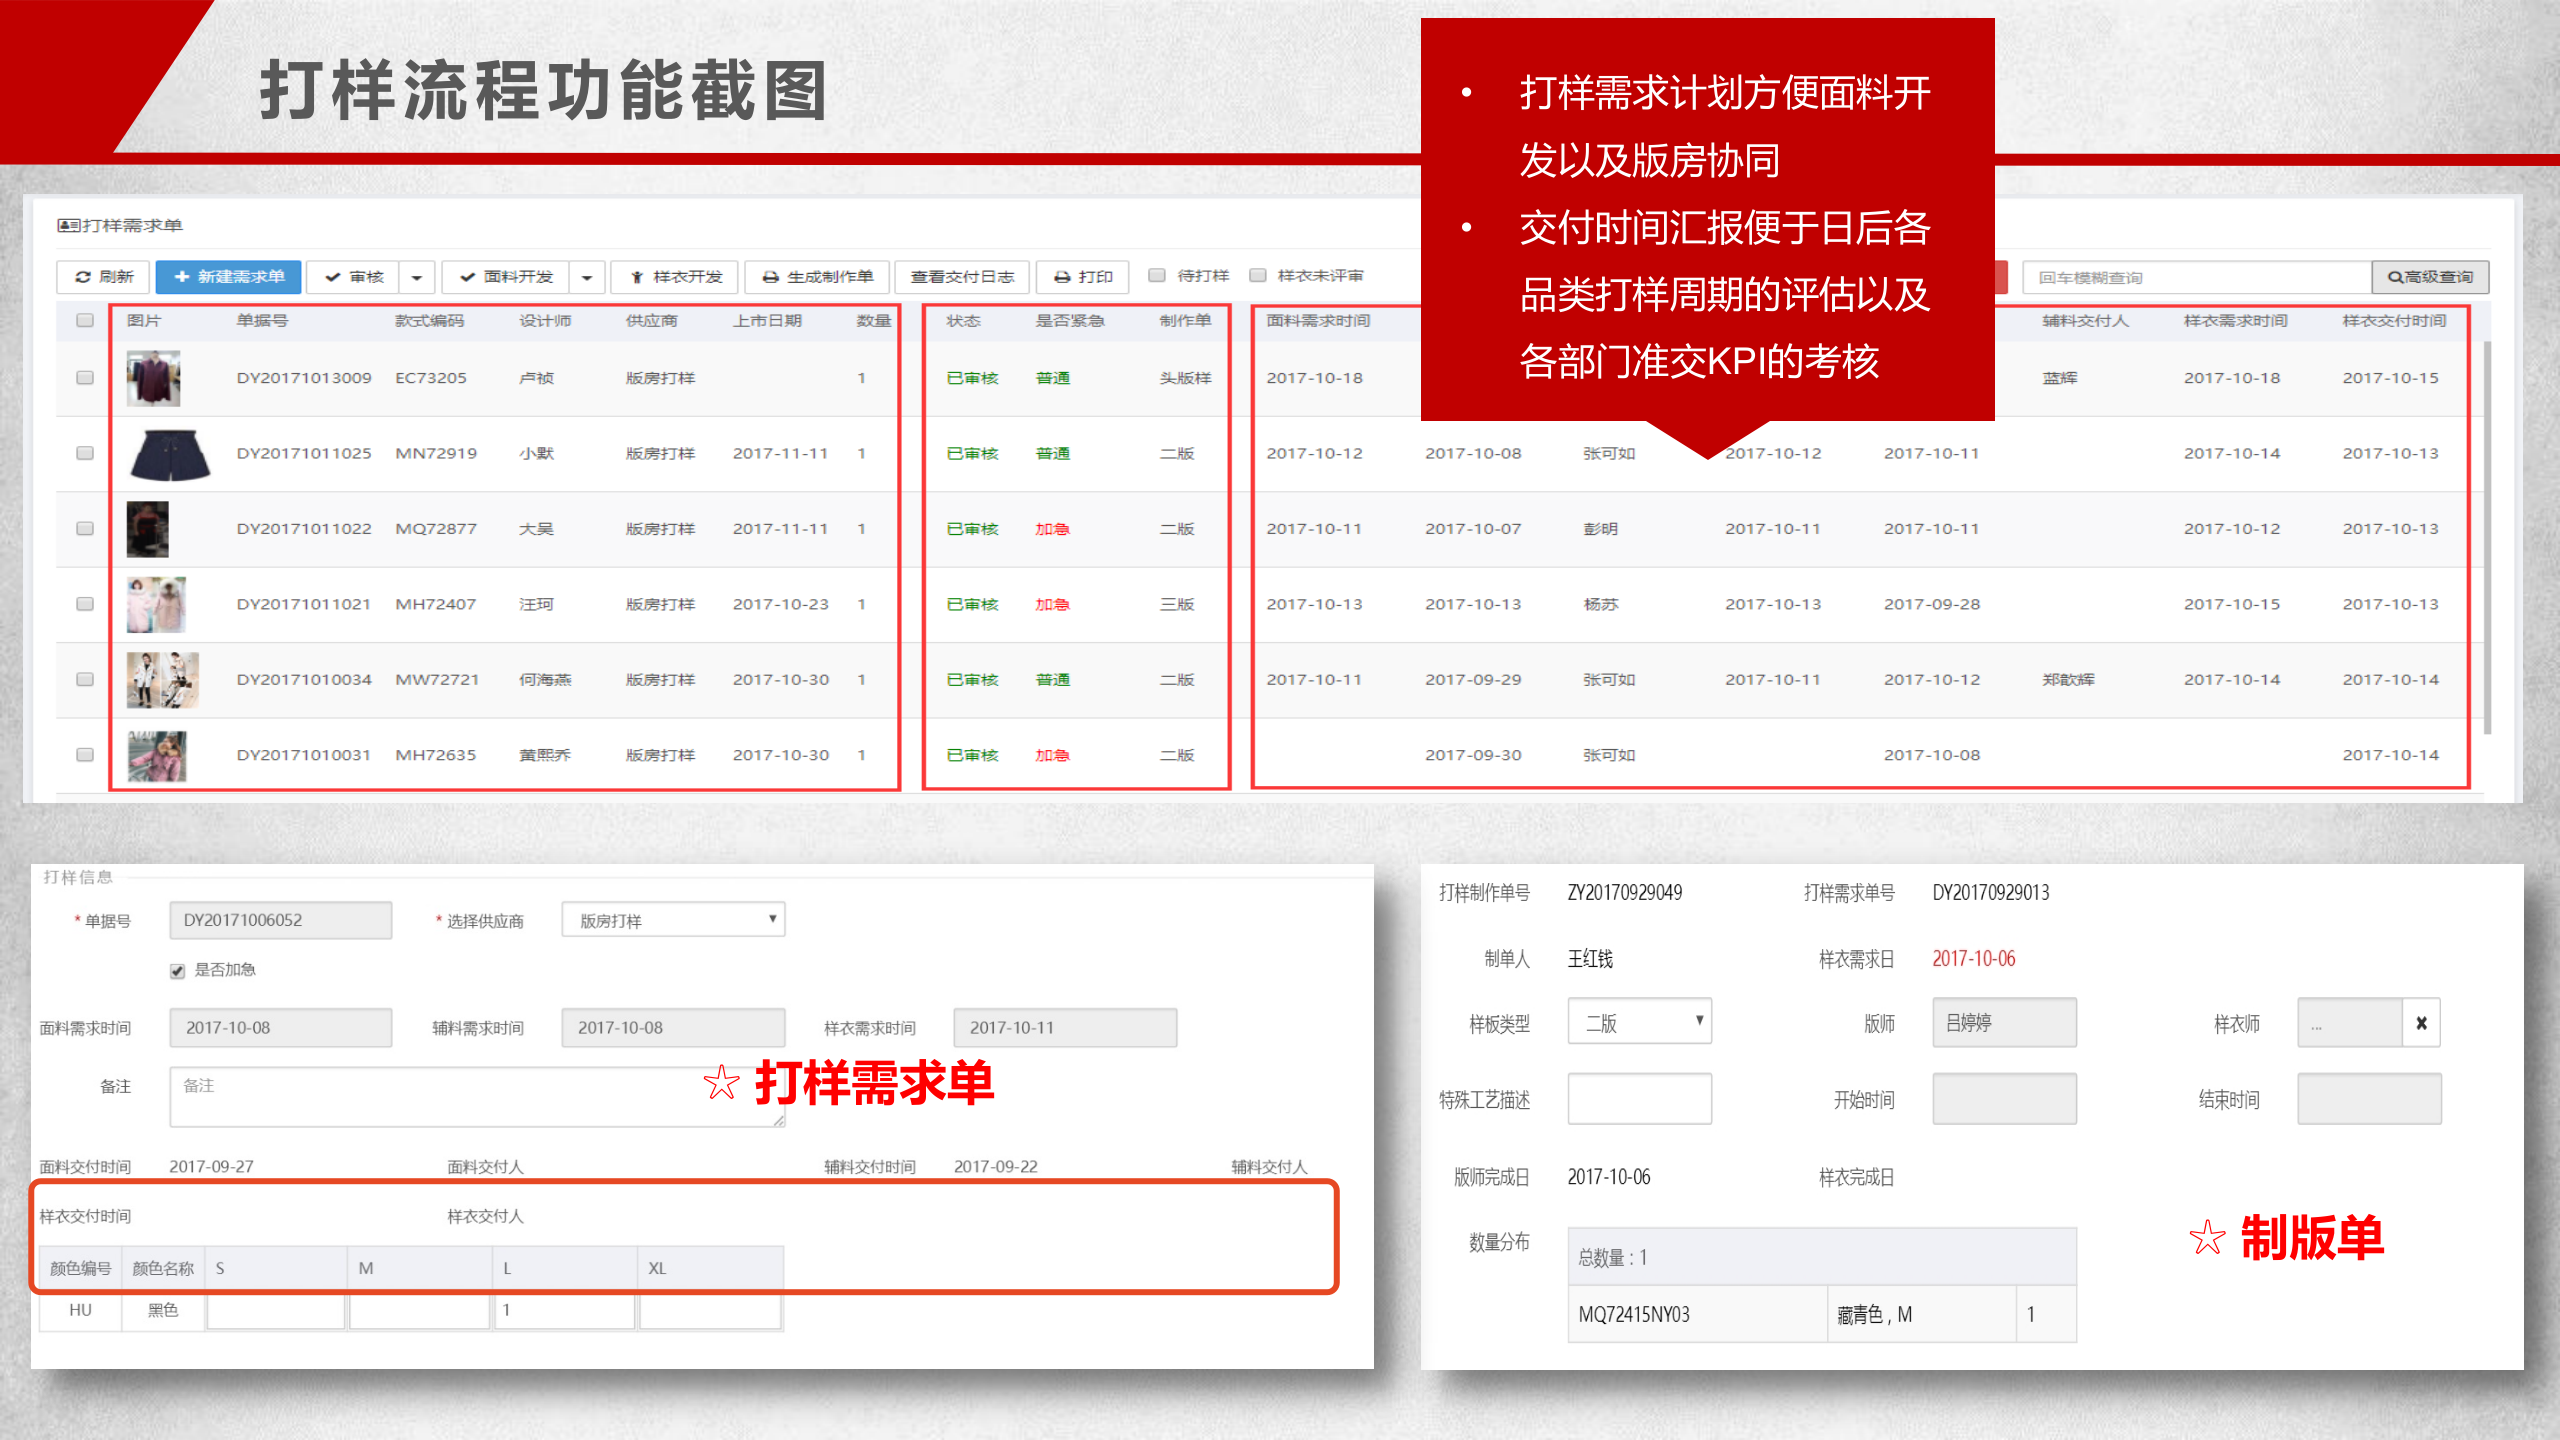Toggle the select-all checkbox in table header
Viewport: 2560px width, 1440px height.
[x=85, y=320]
